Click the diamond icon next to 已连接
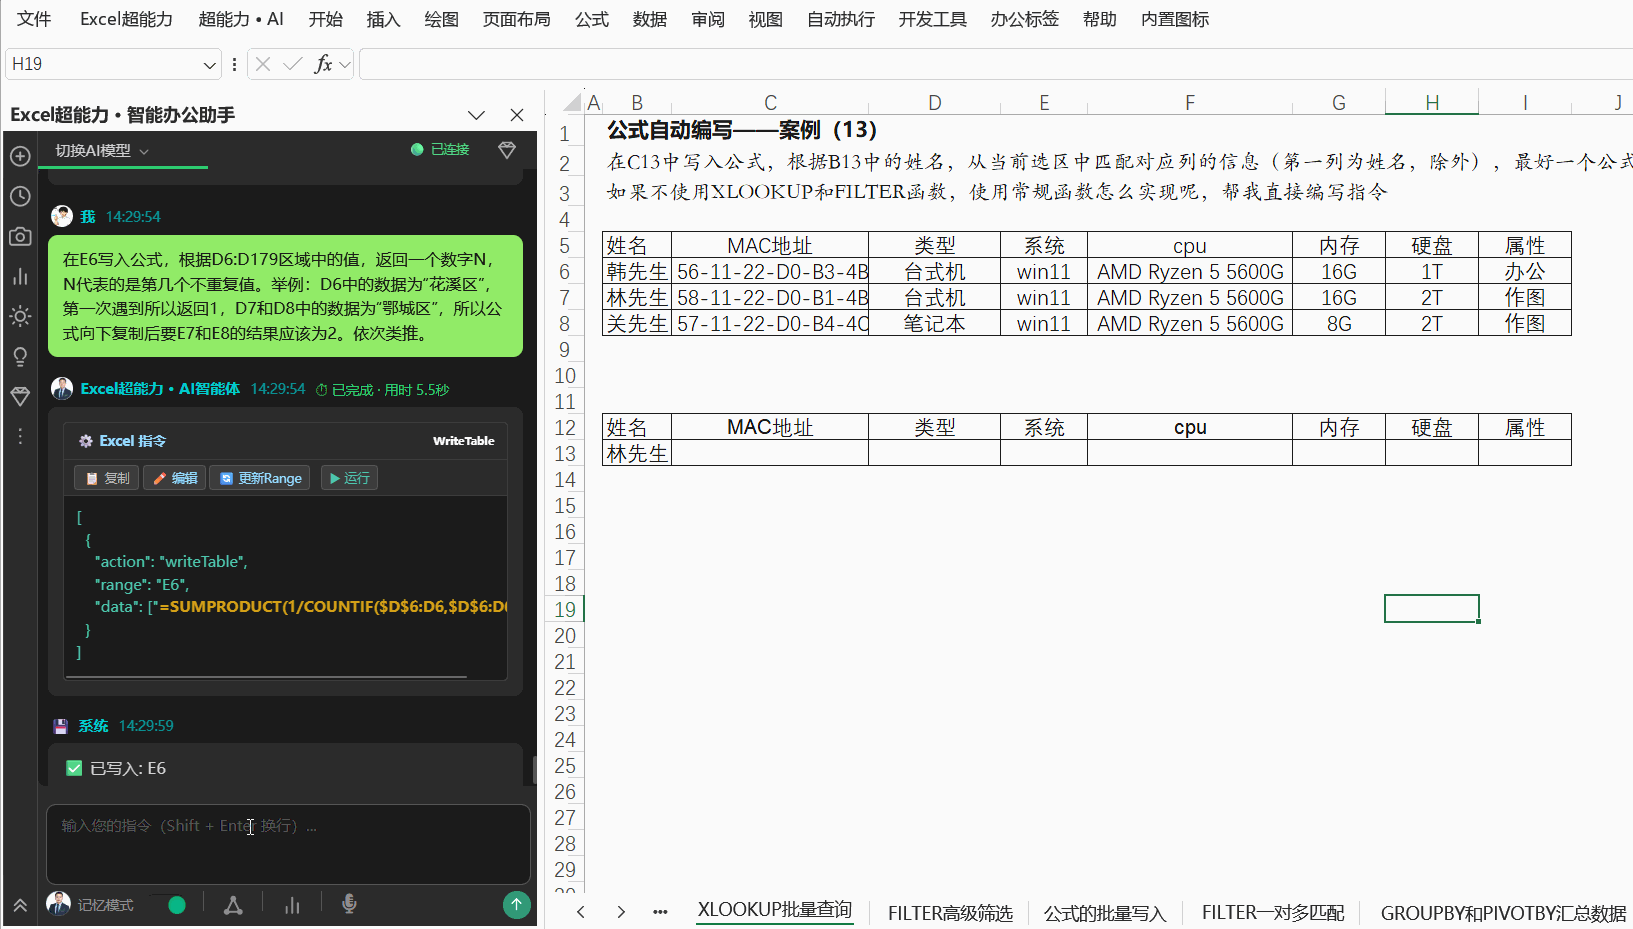This screenshot has height=929, width=1633. pyautogui.click(x=507, y=149)
